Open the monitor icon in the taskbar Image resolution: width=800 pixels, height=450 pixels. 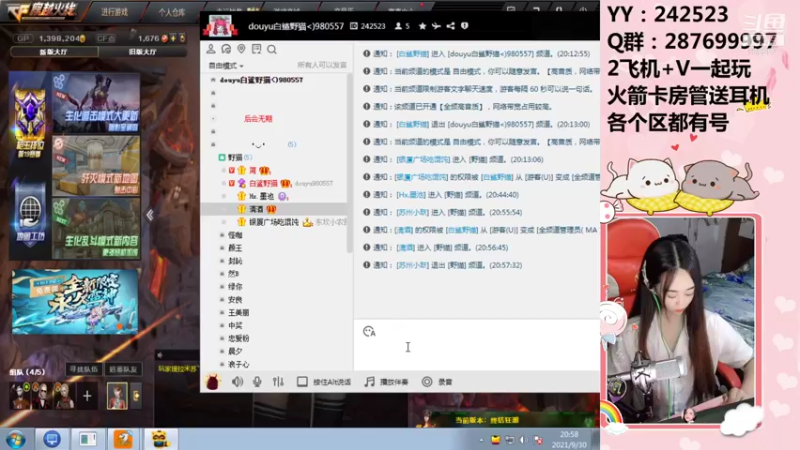pos(52,439)
